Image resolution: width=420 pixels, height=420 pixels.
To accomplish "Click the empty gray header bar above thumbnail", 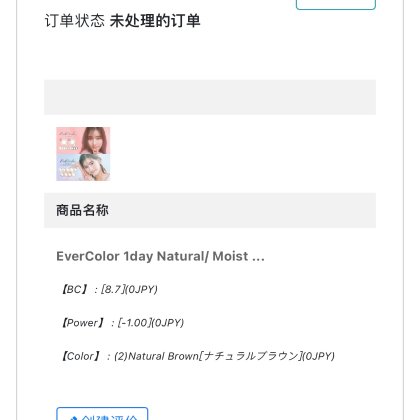I will pyautogui.click(x=210, y=97).
